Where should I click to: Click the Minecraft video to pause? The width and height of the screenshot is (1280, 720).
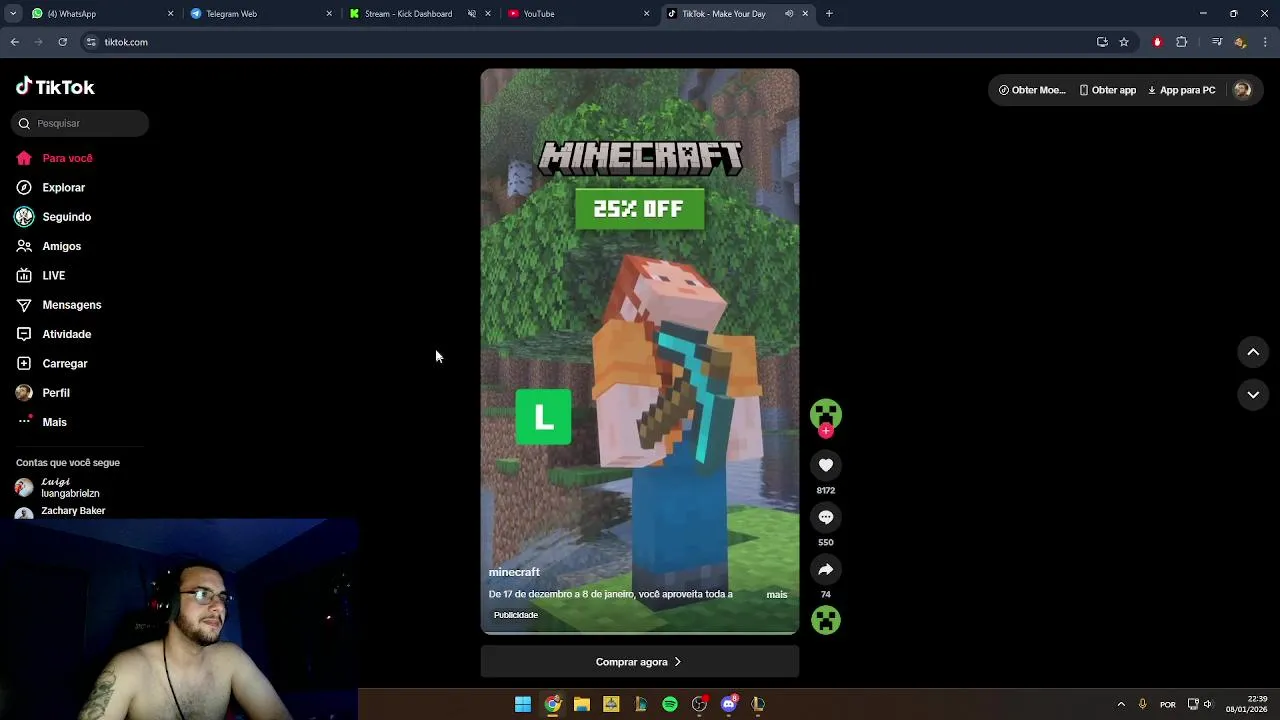640,350
